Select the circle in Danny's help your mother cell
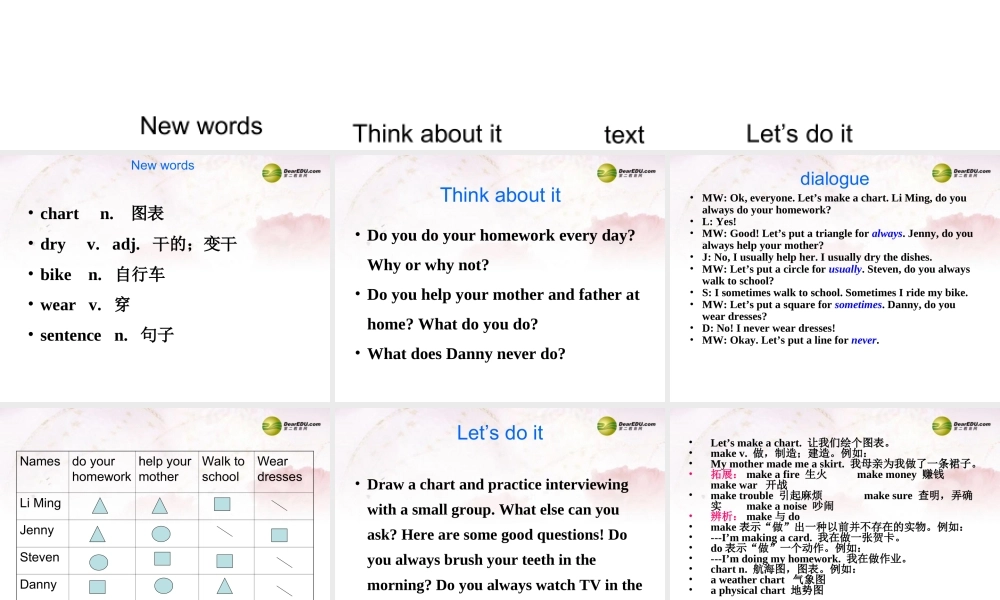Image resolution: width=1000 pixels, height=600 pixels. click(x=163, y=586)
